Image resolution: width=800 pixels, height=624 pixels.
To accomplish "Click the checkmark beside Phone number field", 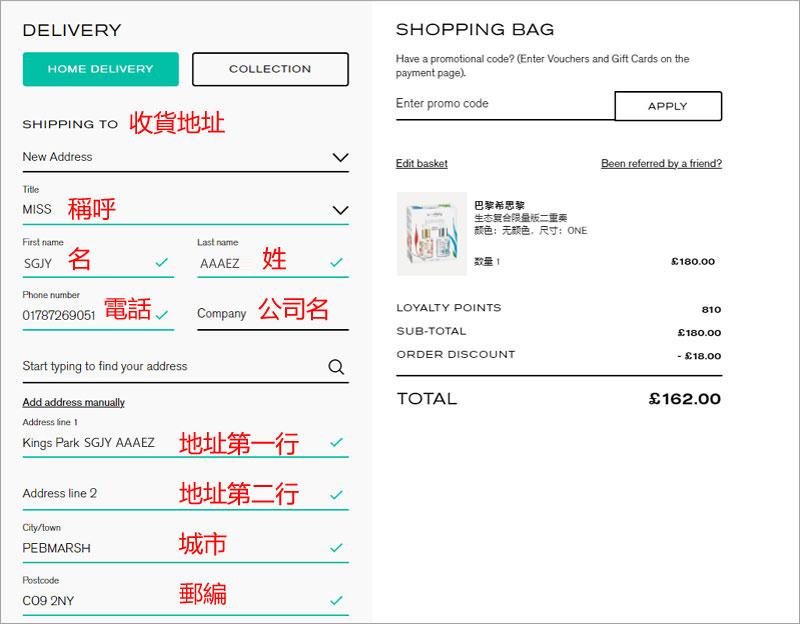I will click(161, 315).
